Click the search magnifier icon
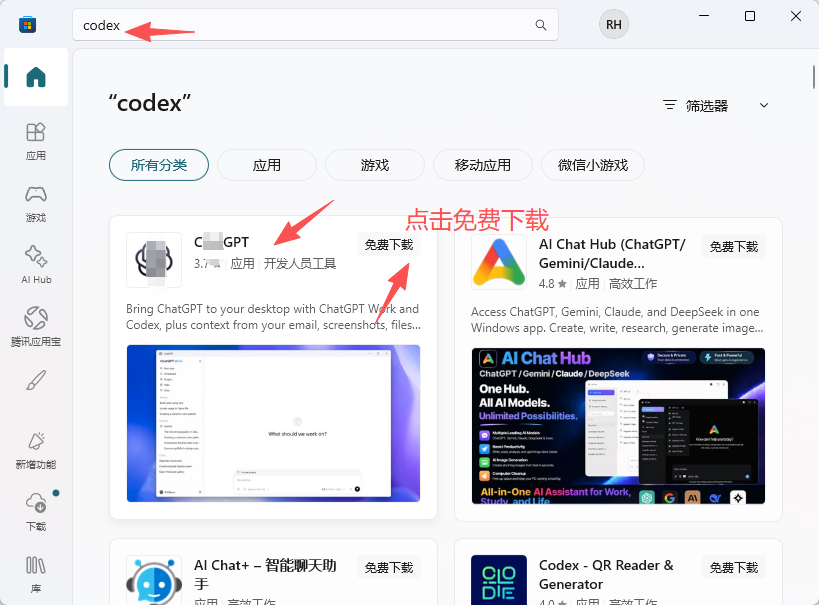Image resolution: width=819 pixels, height=605 pixels. pyautogui.click(x=541, y=25)
